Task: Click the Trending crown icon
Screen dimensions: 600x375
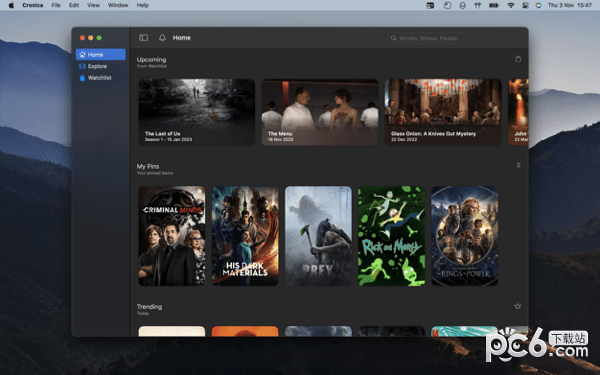Action: (x=518, y=306)
